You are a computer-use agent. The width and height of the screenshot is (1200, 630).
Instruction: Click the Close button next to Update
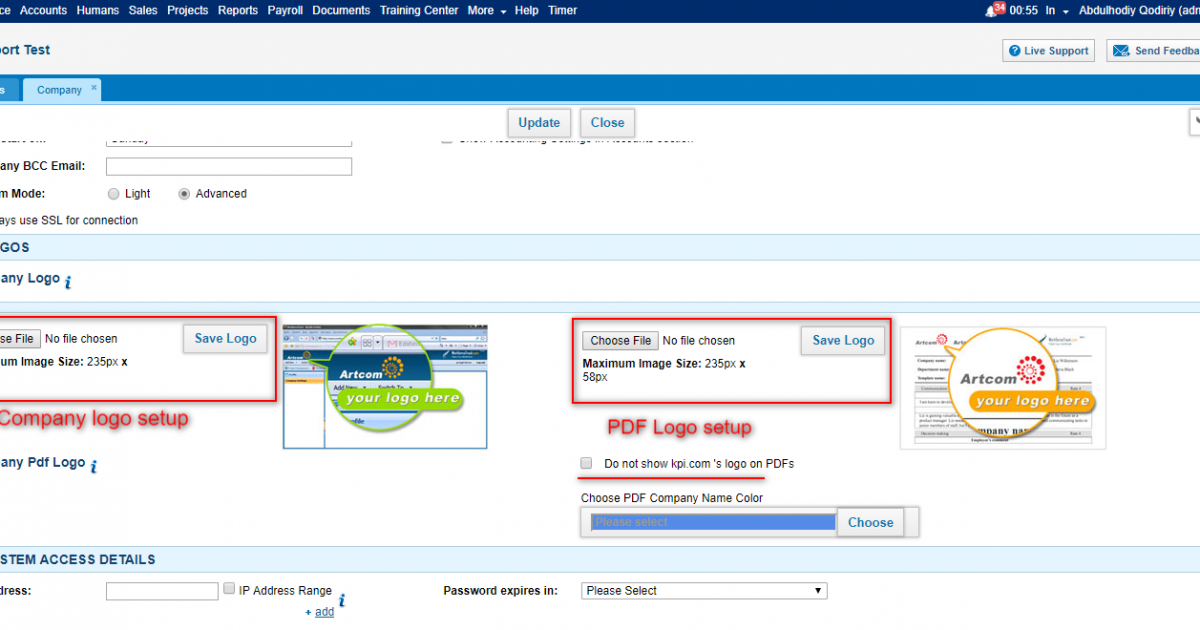607,123
